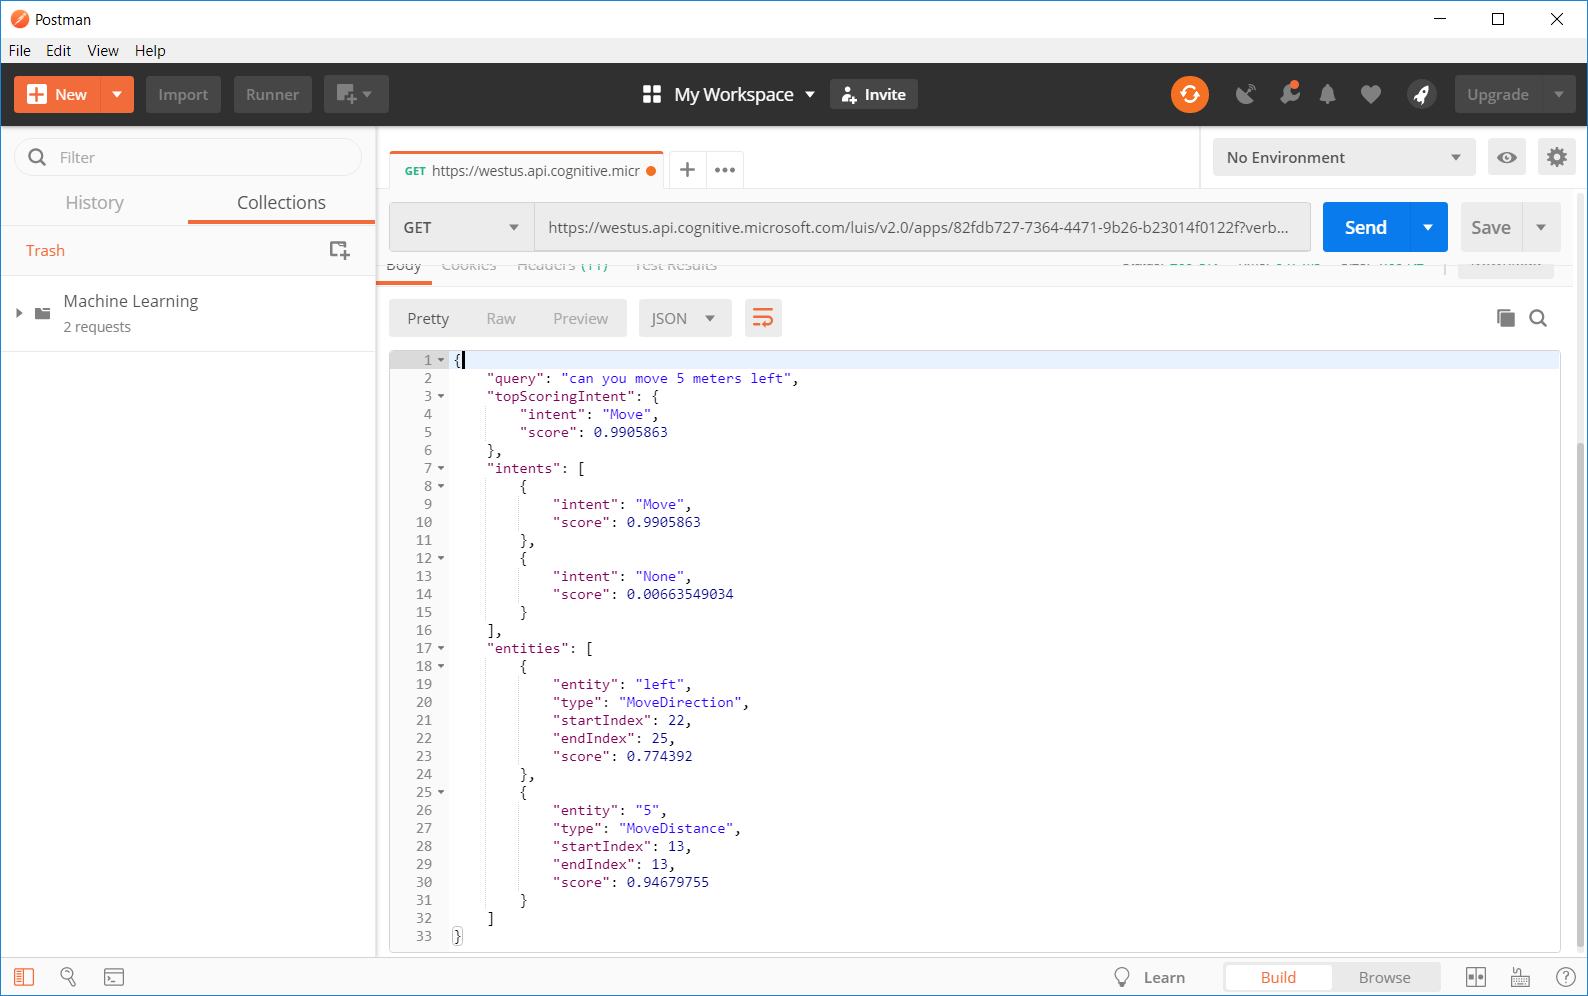The image size is (1588, 996).
Task: Expand the Machine Learning collection
Action: pyautogui.click(x=19, y=313)
